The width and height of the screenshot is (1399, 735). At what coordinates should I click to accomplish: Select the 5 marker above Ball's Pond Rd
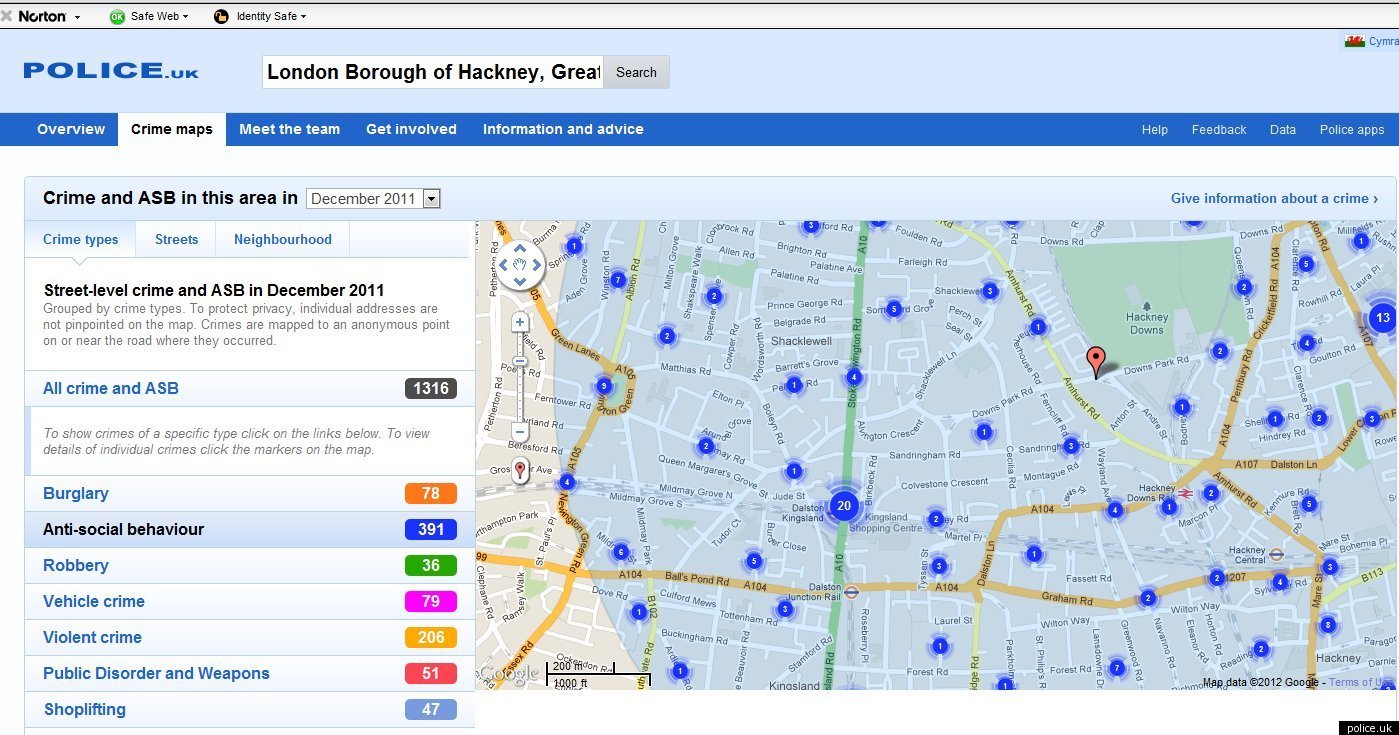point(754,561)
